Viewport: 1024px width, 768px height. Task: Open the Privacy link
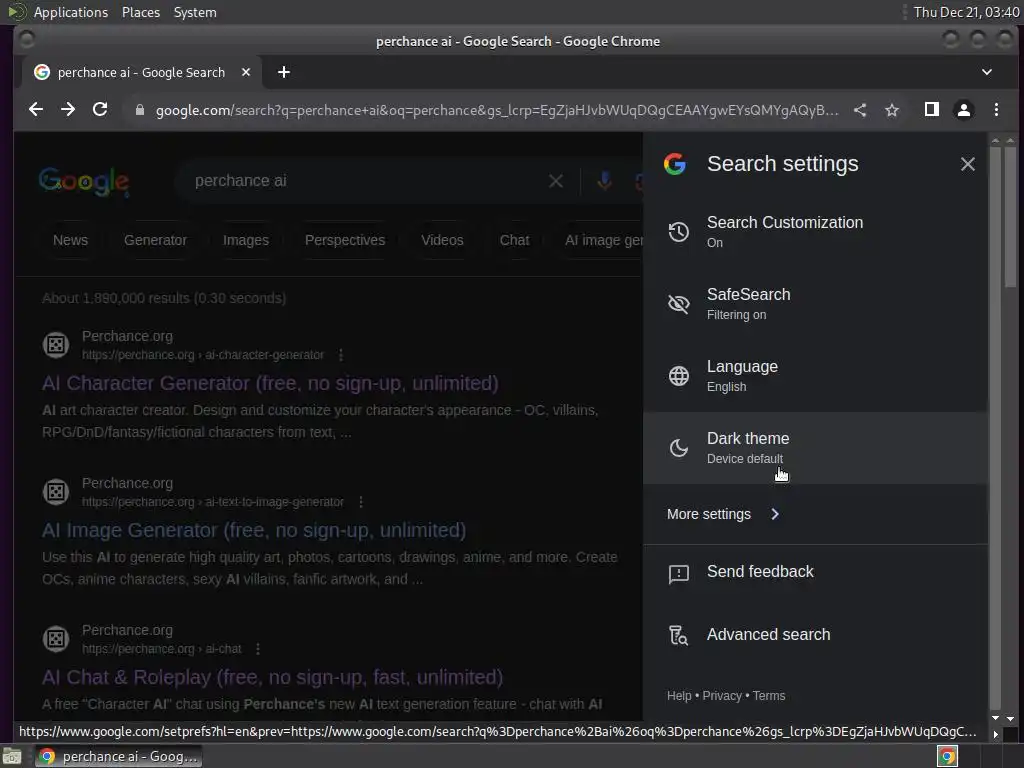tap(722, 696)
